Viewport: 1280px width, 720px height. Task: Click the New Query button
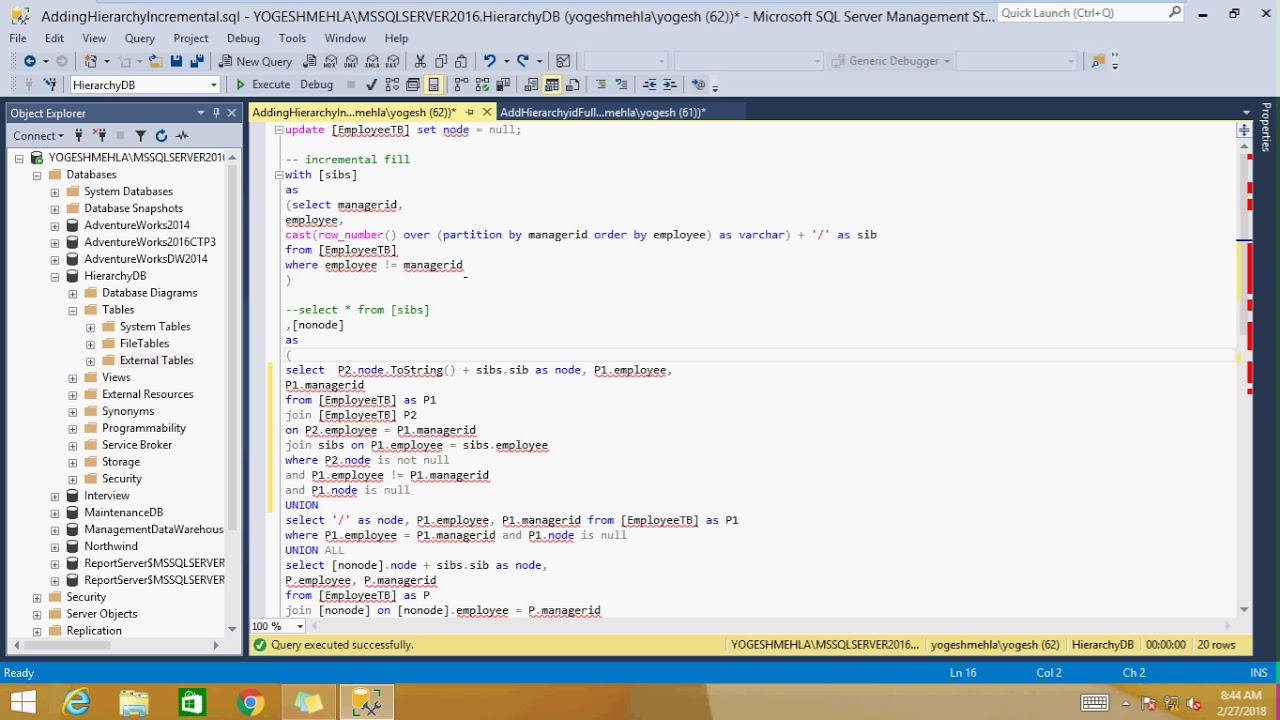(256, 61)
